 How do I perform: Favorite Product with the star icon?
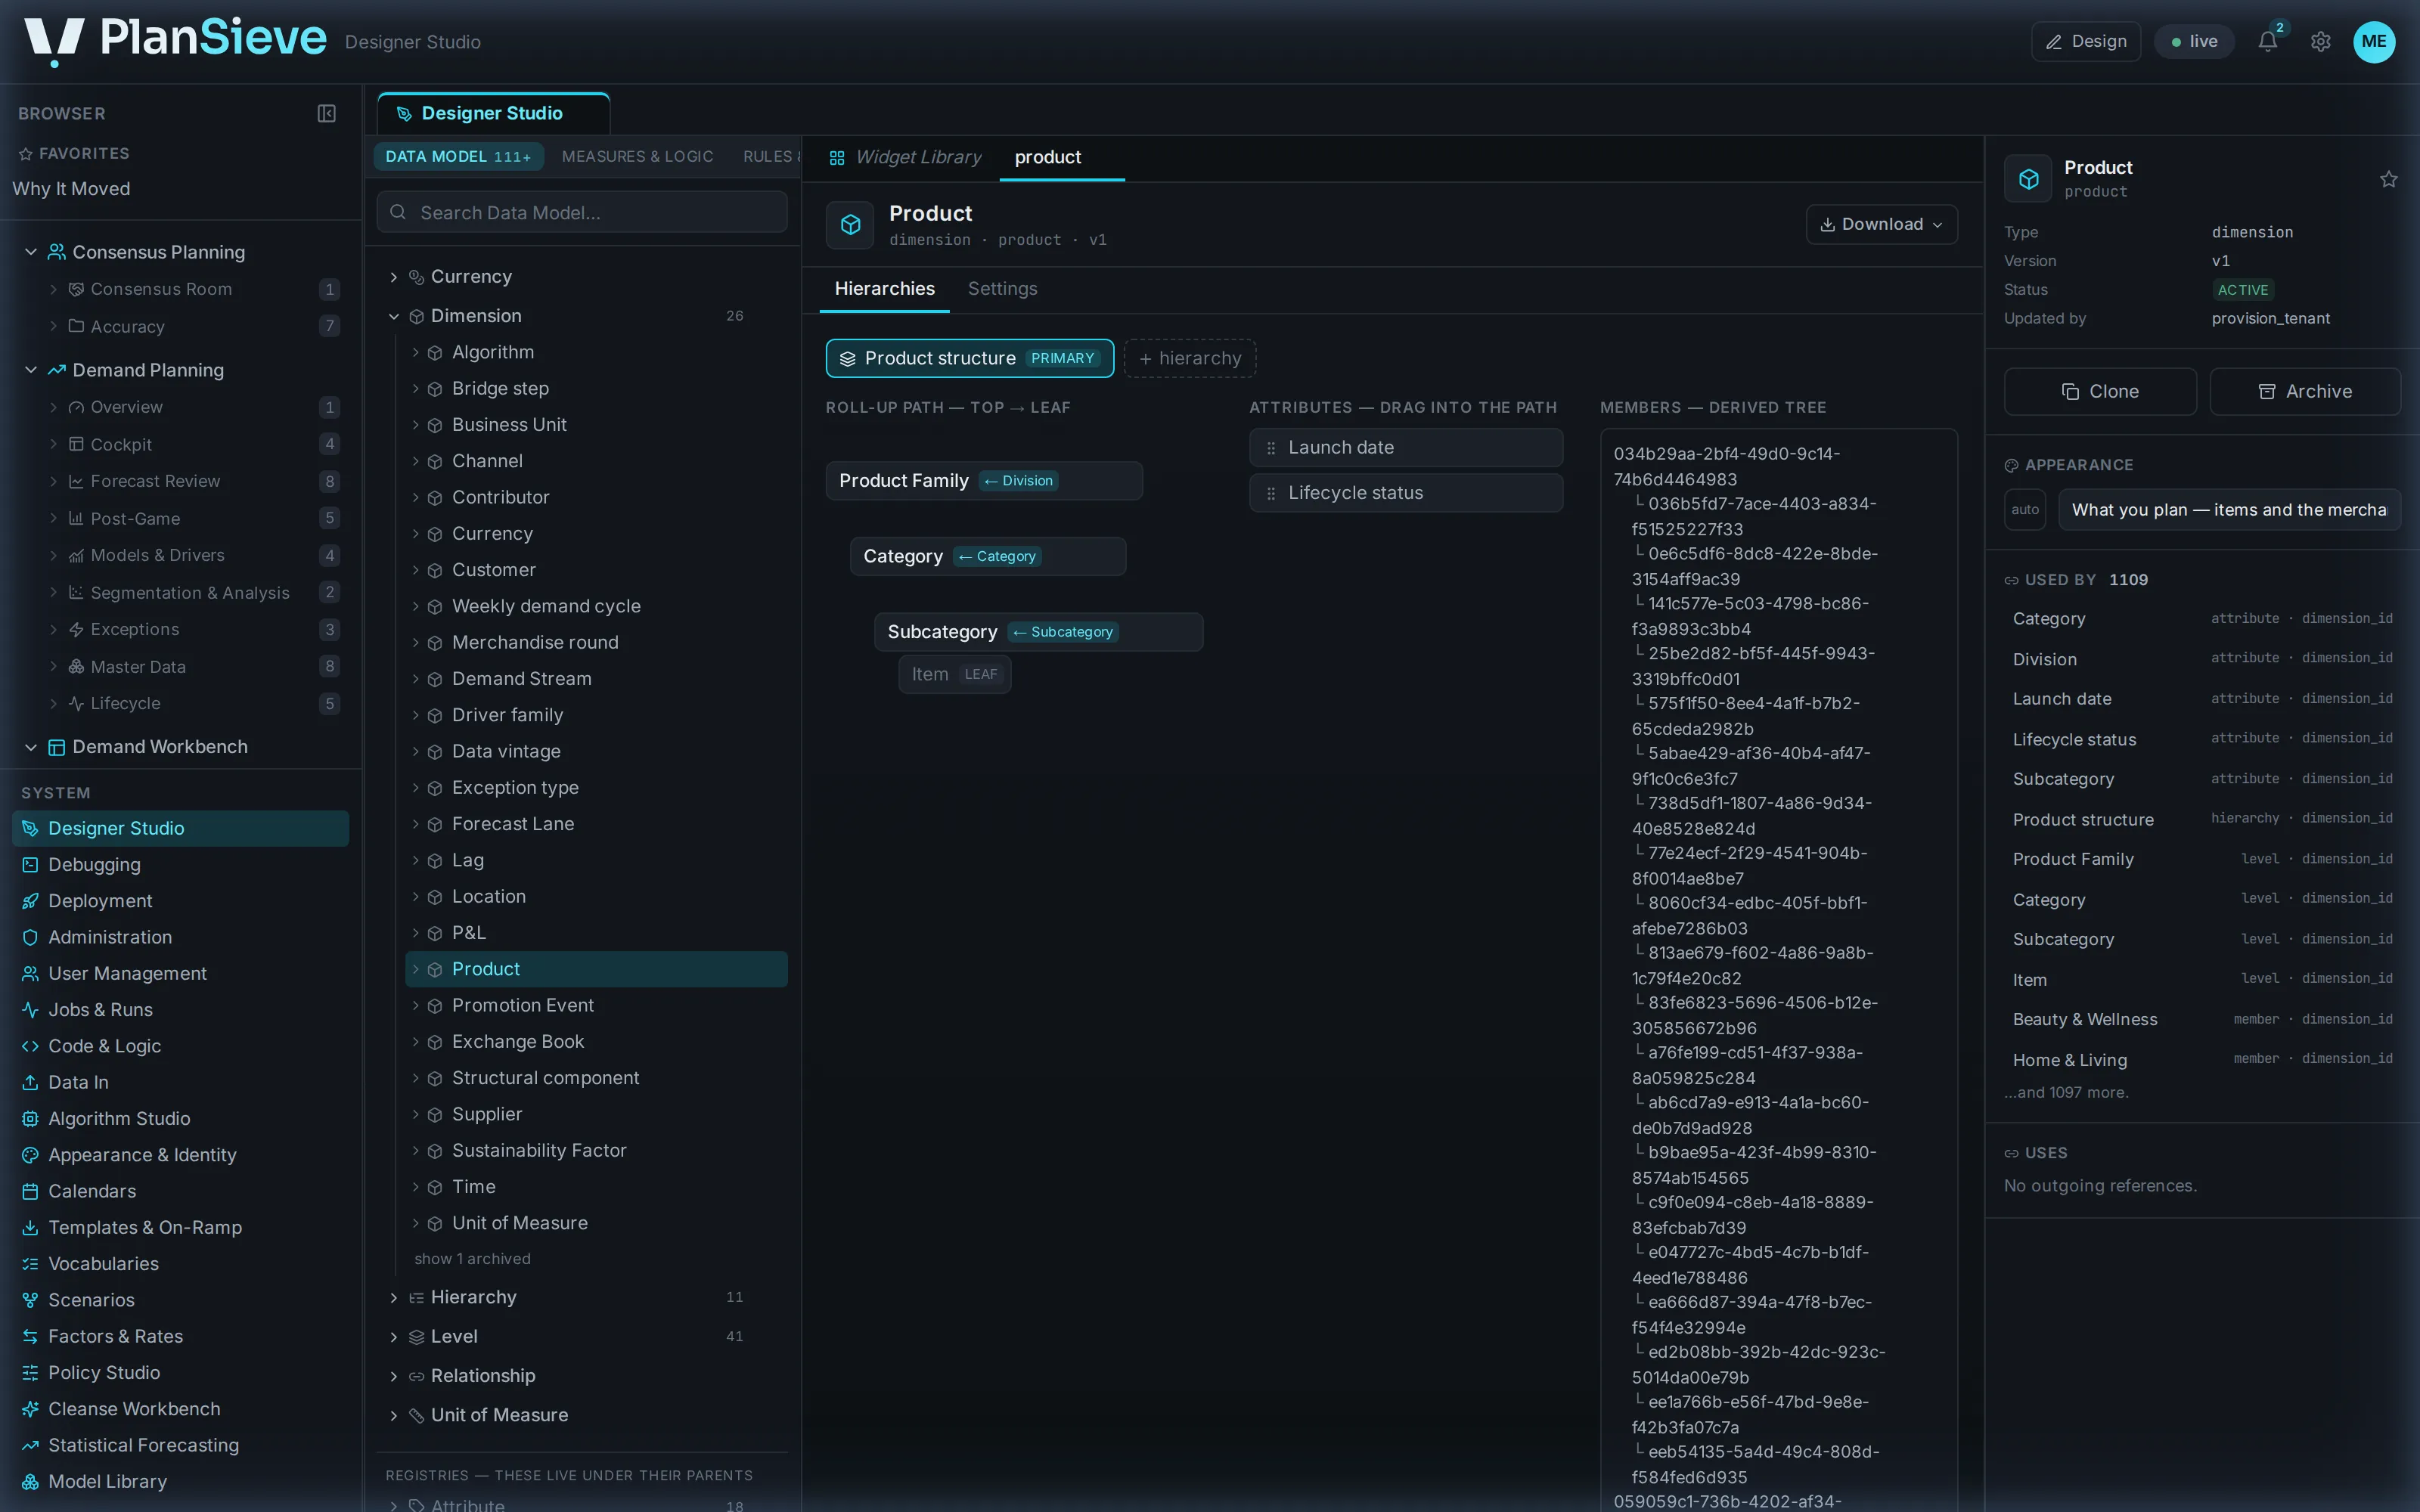pyautogui.click(x=2388, y=179)
